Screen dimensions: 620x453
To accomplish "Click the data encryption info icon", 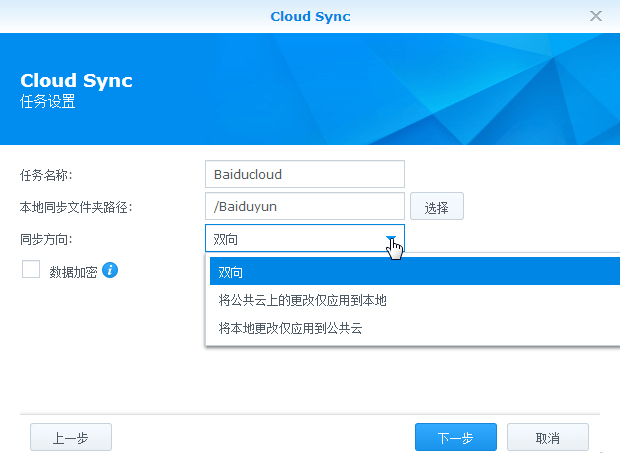I will coord(111,270).
